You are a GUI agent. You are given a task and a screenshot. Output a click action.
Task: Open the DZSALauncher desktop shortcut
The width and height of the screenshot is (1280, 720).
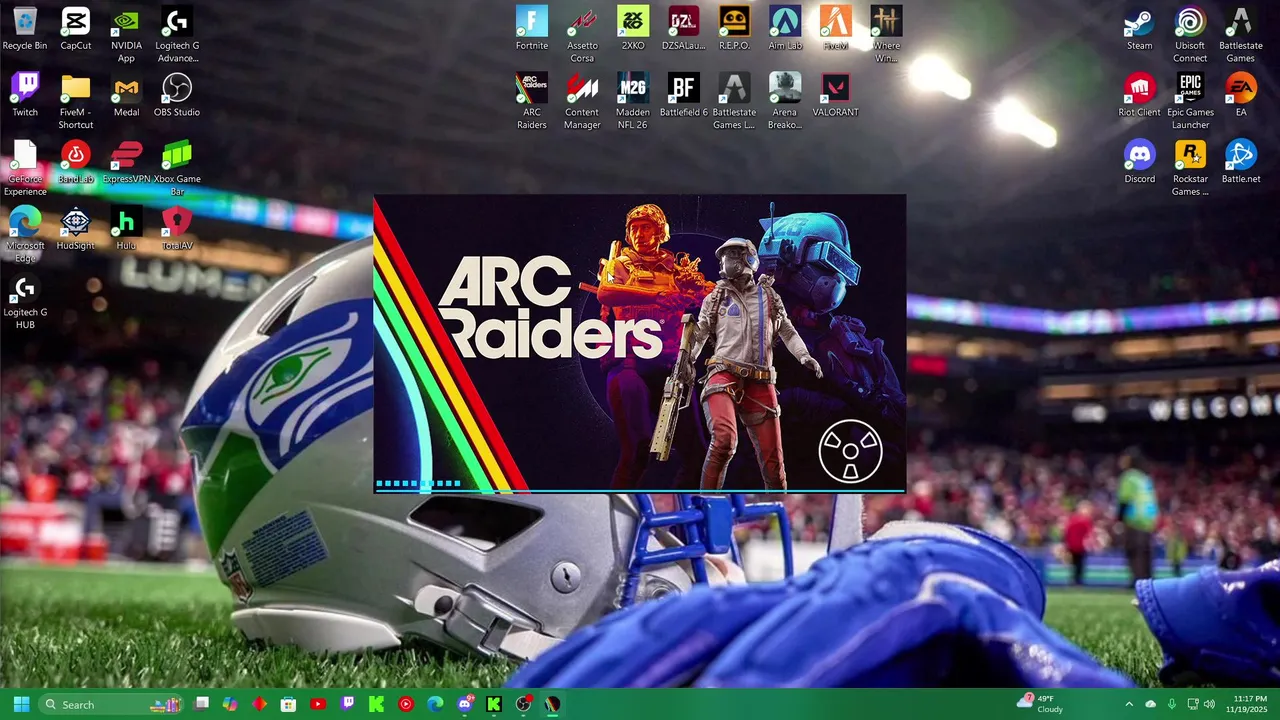tap(683, 29)
